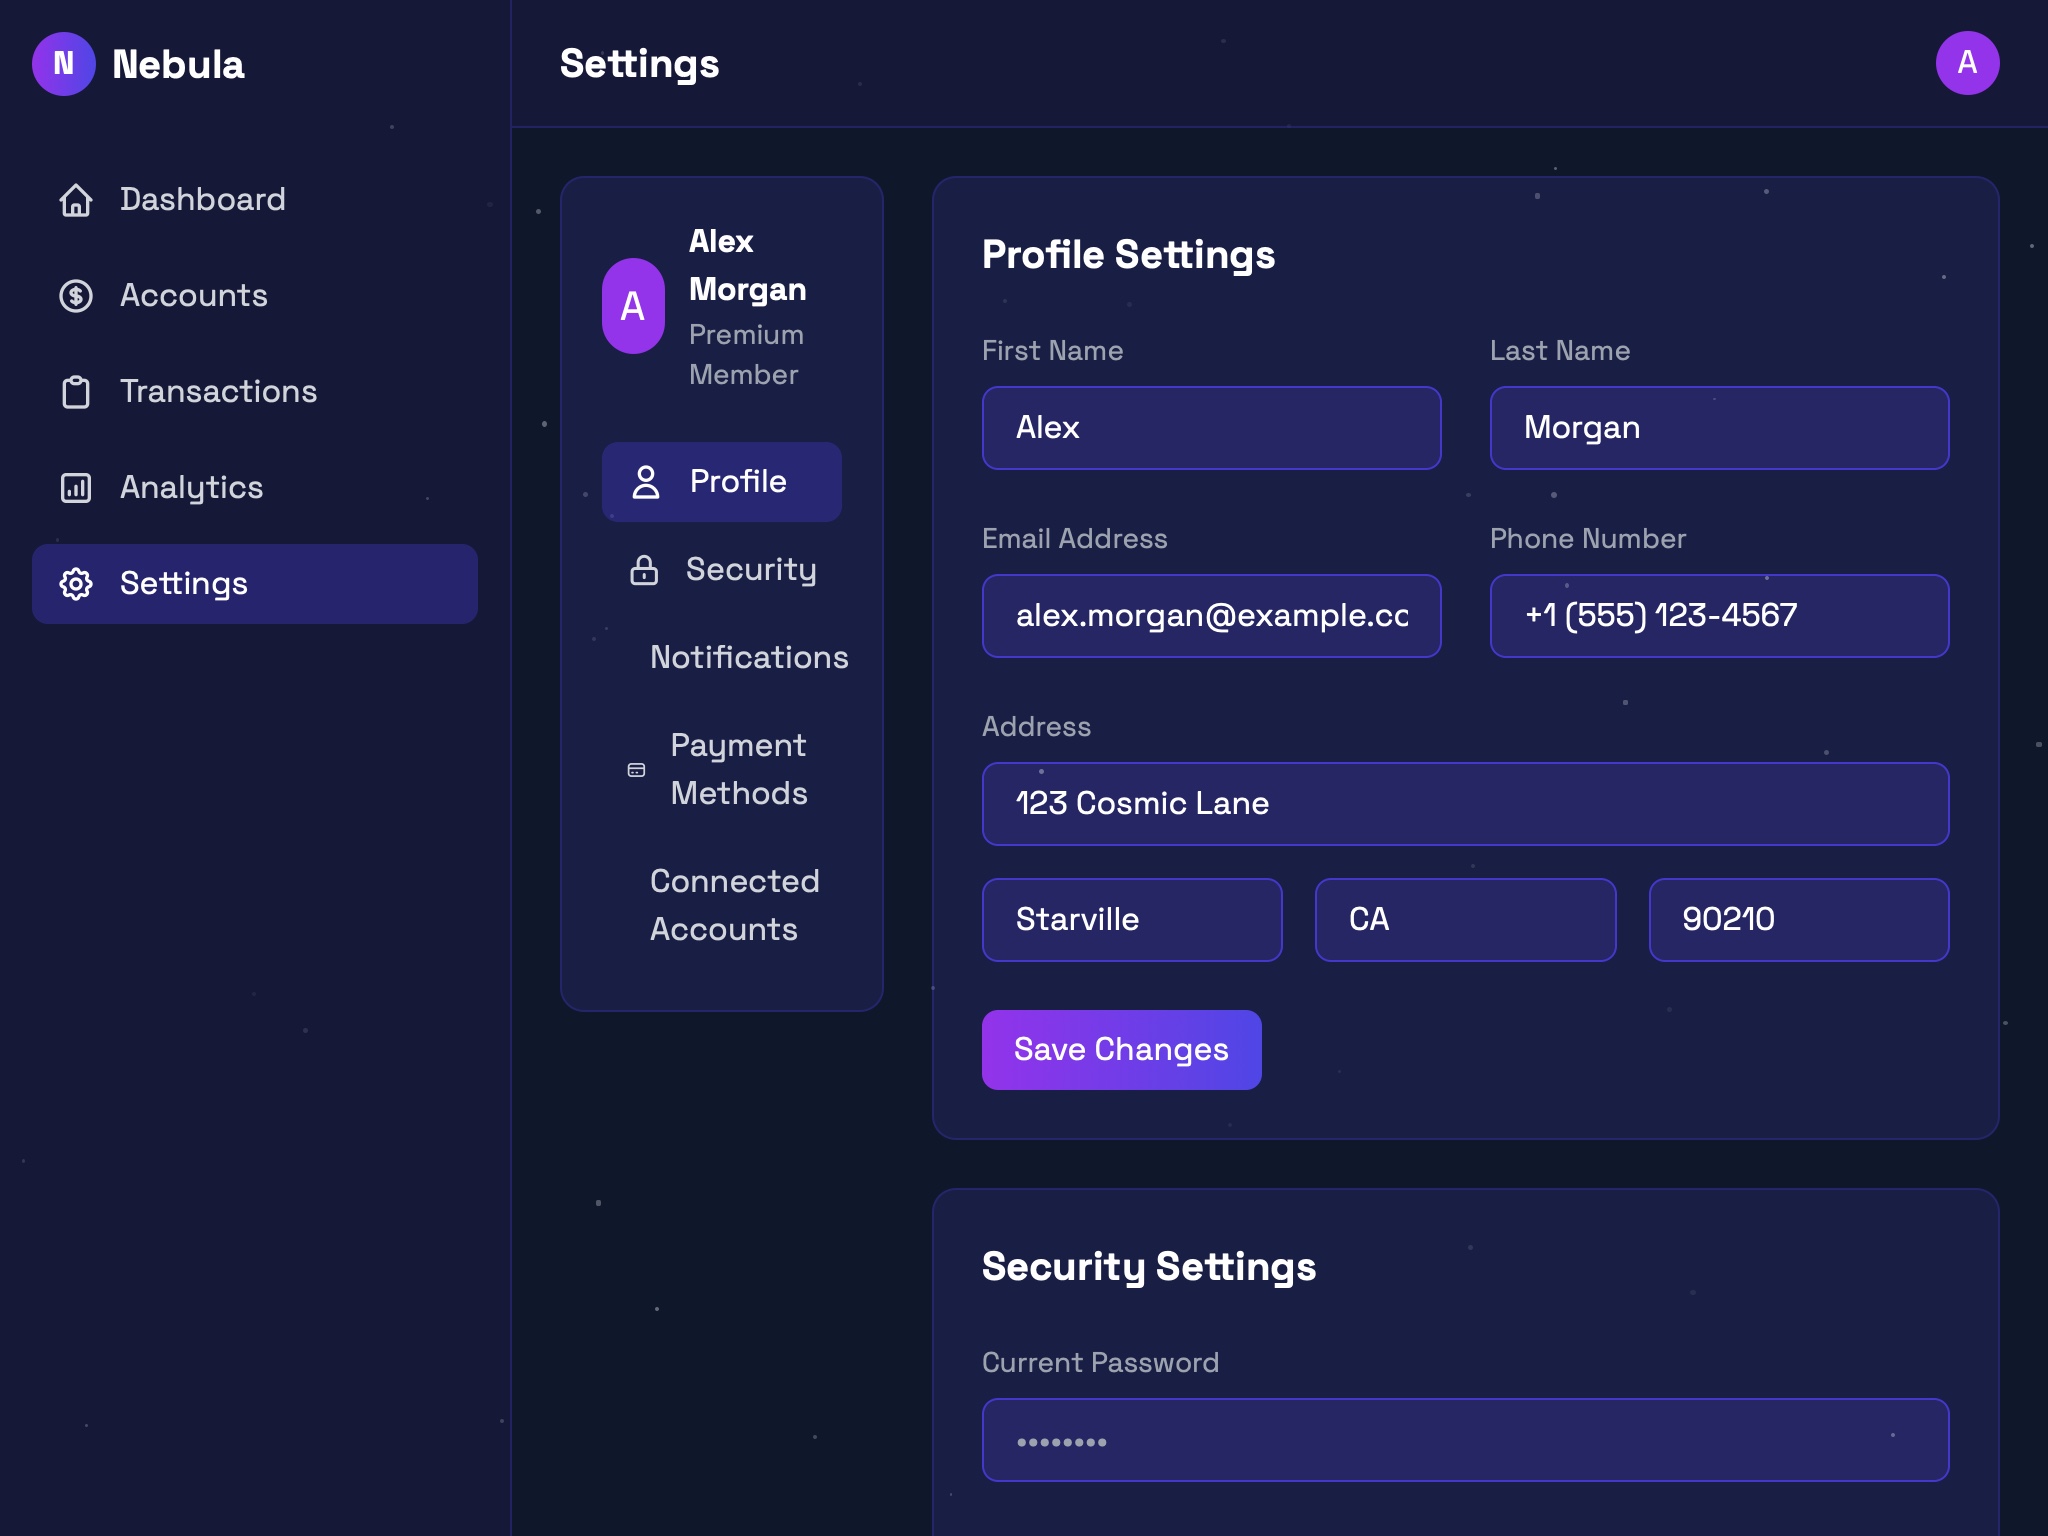Click the Payment Methods card icon
The image size is (2048, 1536).
point(637,770)
